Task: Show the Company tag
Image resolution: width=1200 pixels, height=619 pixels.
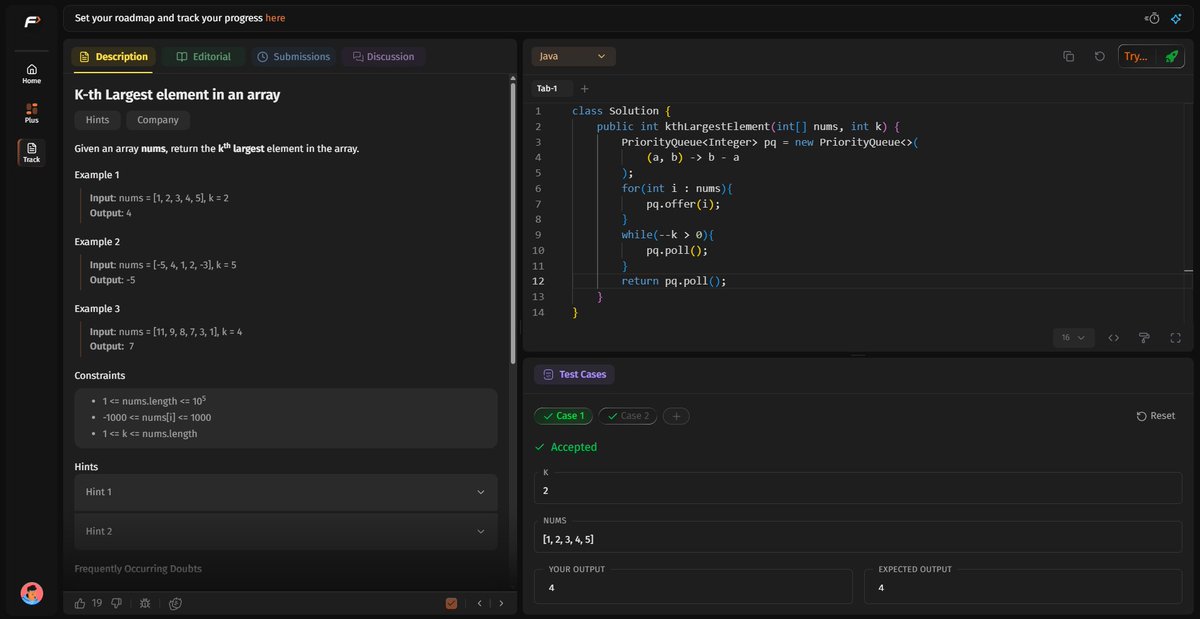Action: click(x=158, y=120)
